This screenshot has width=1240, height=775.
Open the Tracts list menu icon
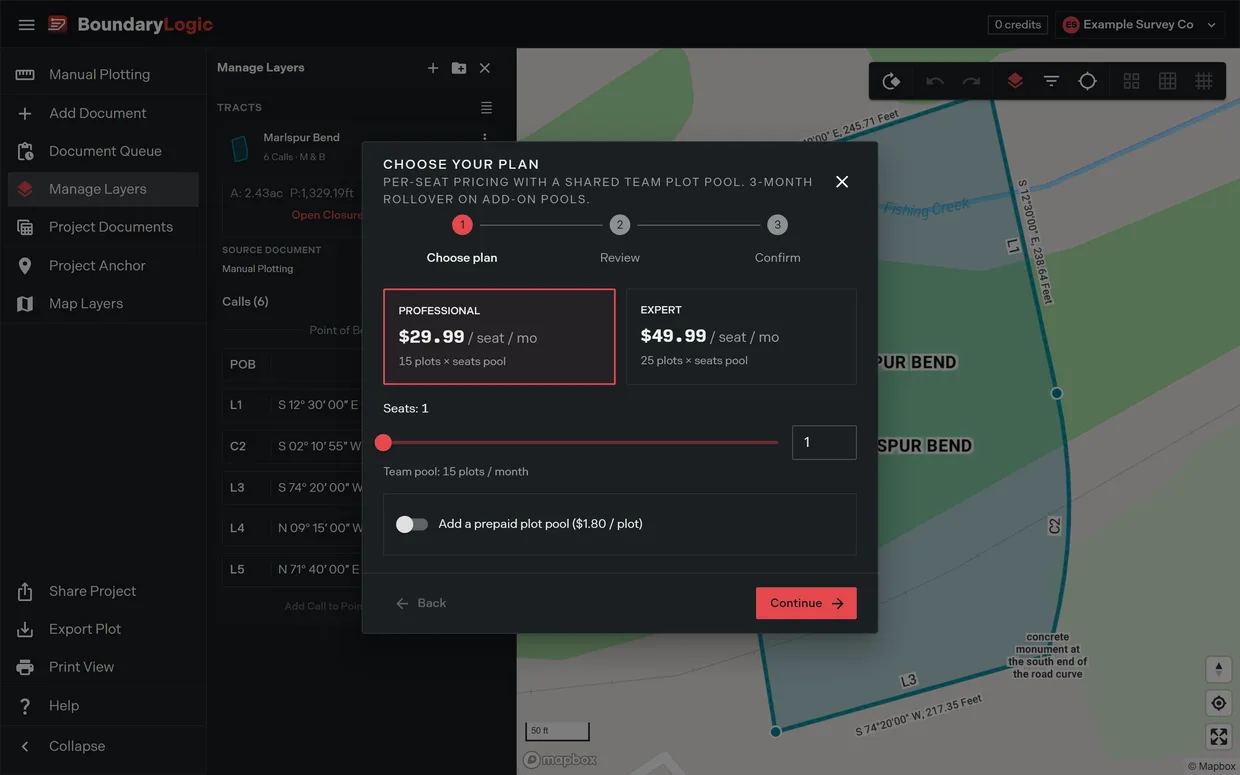pyautogui.click(x=486, y=107)
